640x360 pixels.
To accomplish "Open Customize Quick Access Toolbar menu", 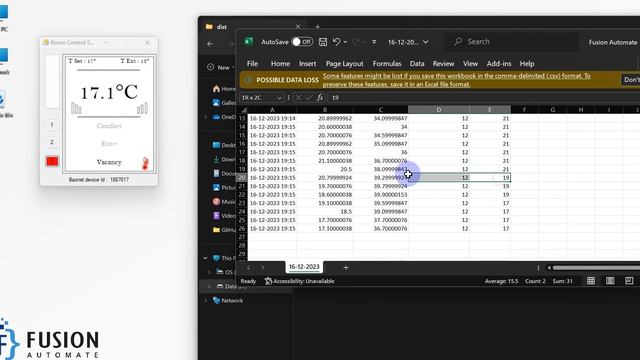I will pyautogui.click(x=374, y=42).
